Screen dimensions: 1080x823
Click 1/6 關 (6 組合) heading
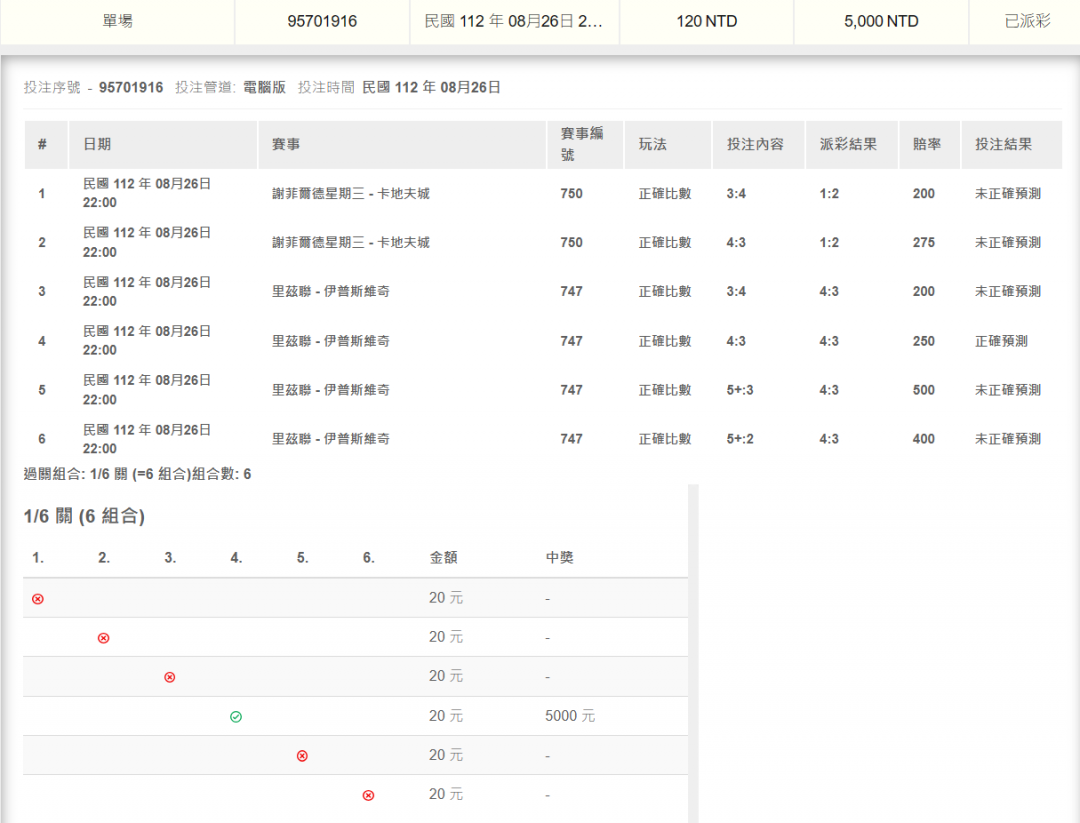84,516
